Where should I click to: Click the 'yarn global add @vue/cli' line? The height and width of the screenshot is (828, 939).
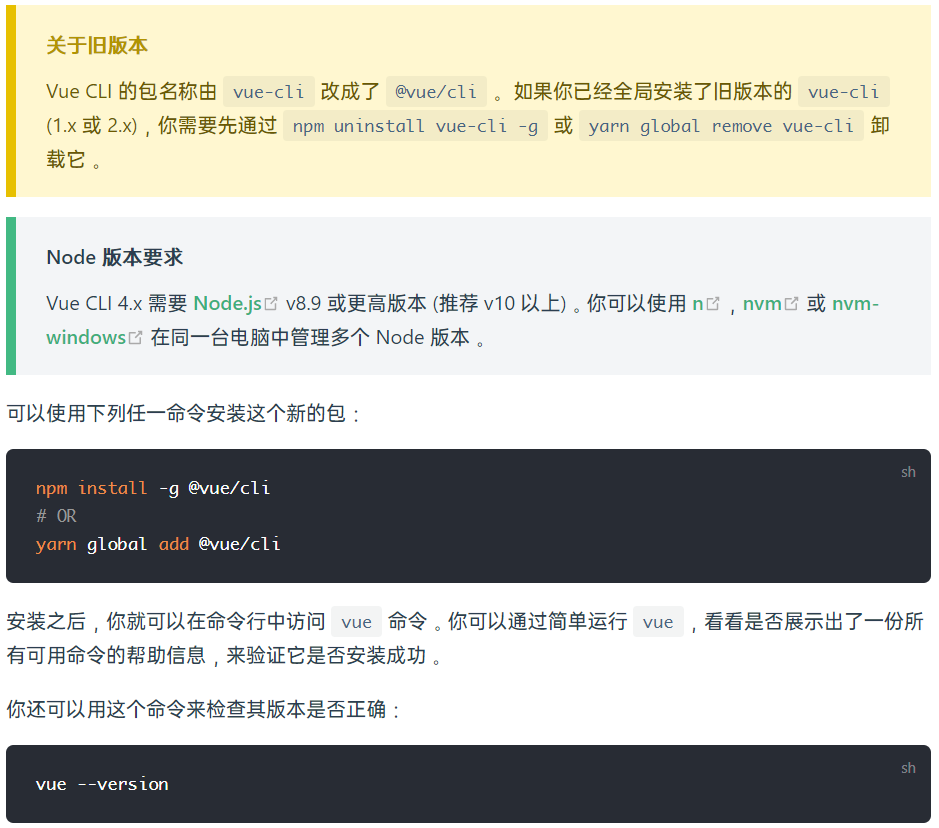157,544
